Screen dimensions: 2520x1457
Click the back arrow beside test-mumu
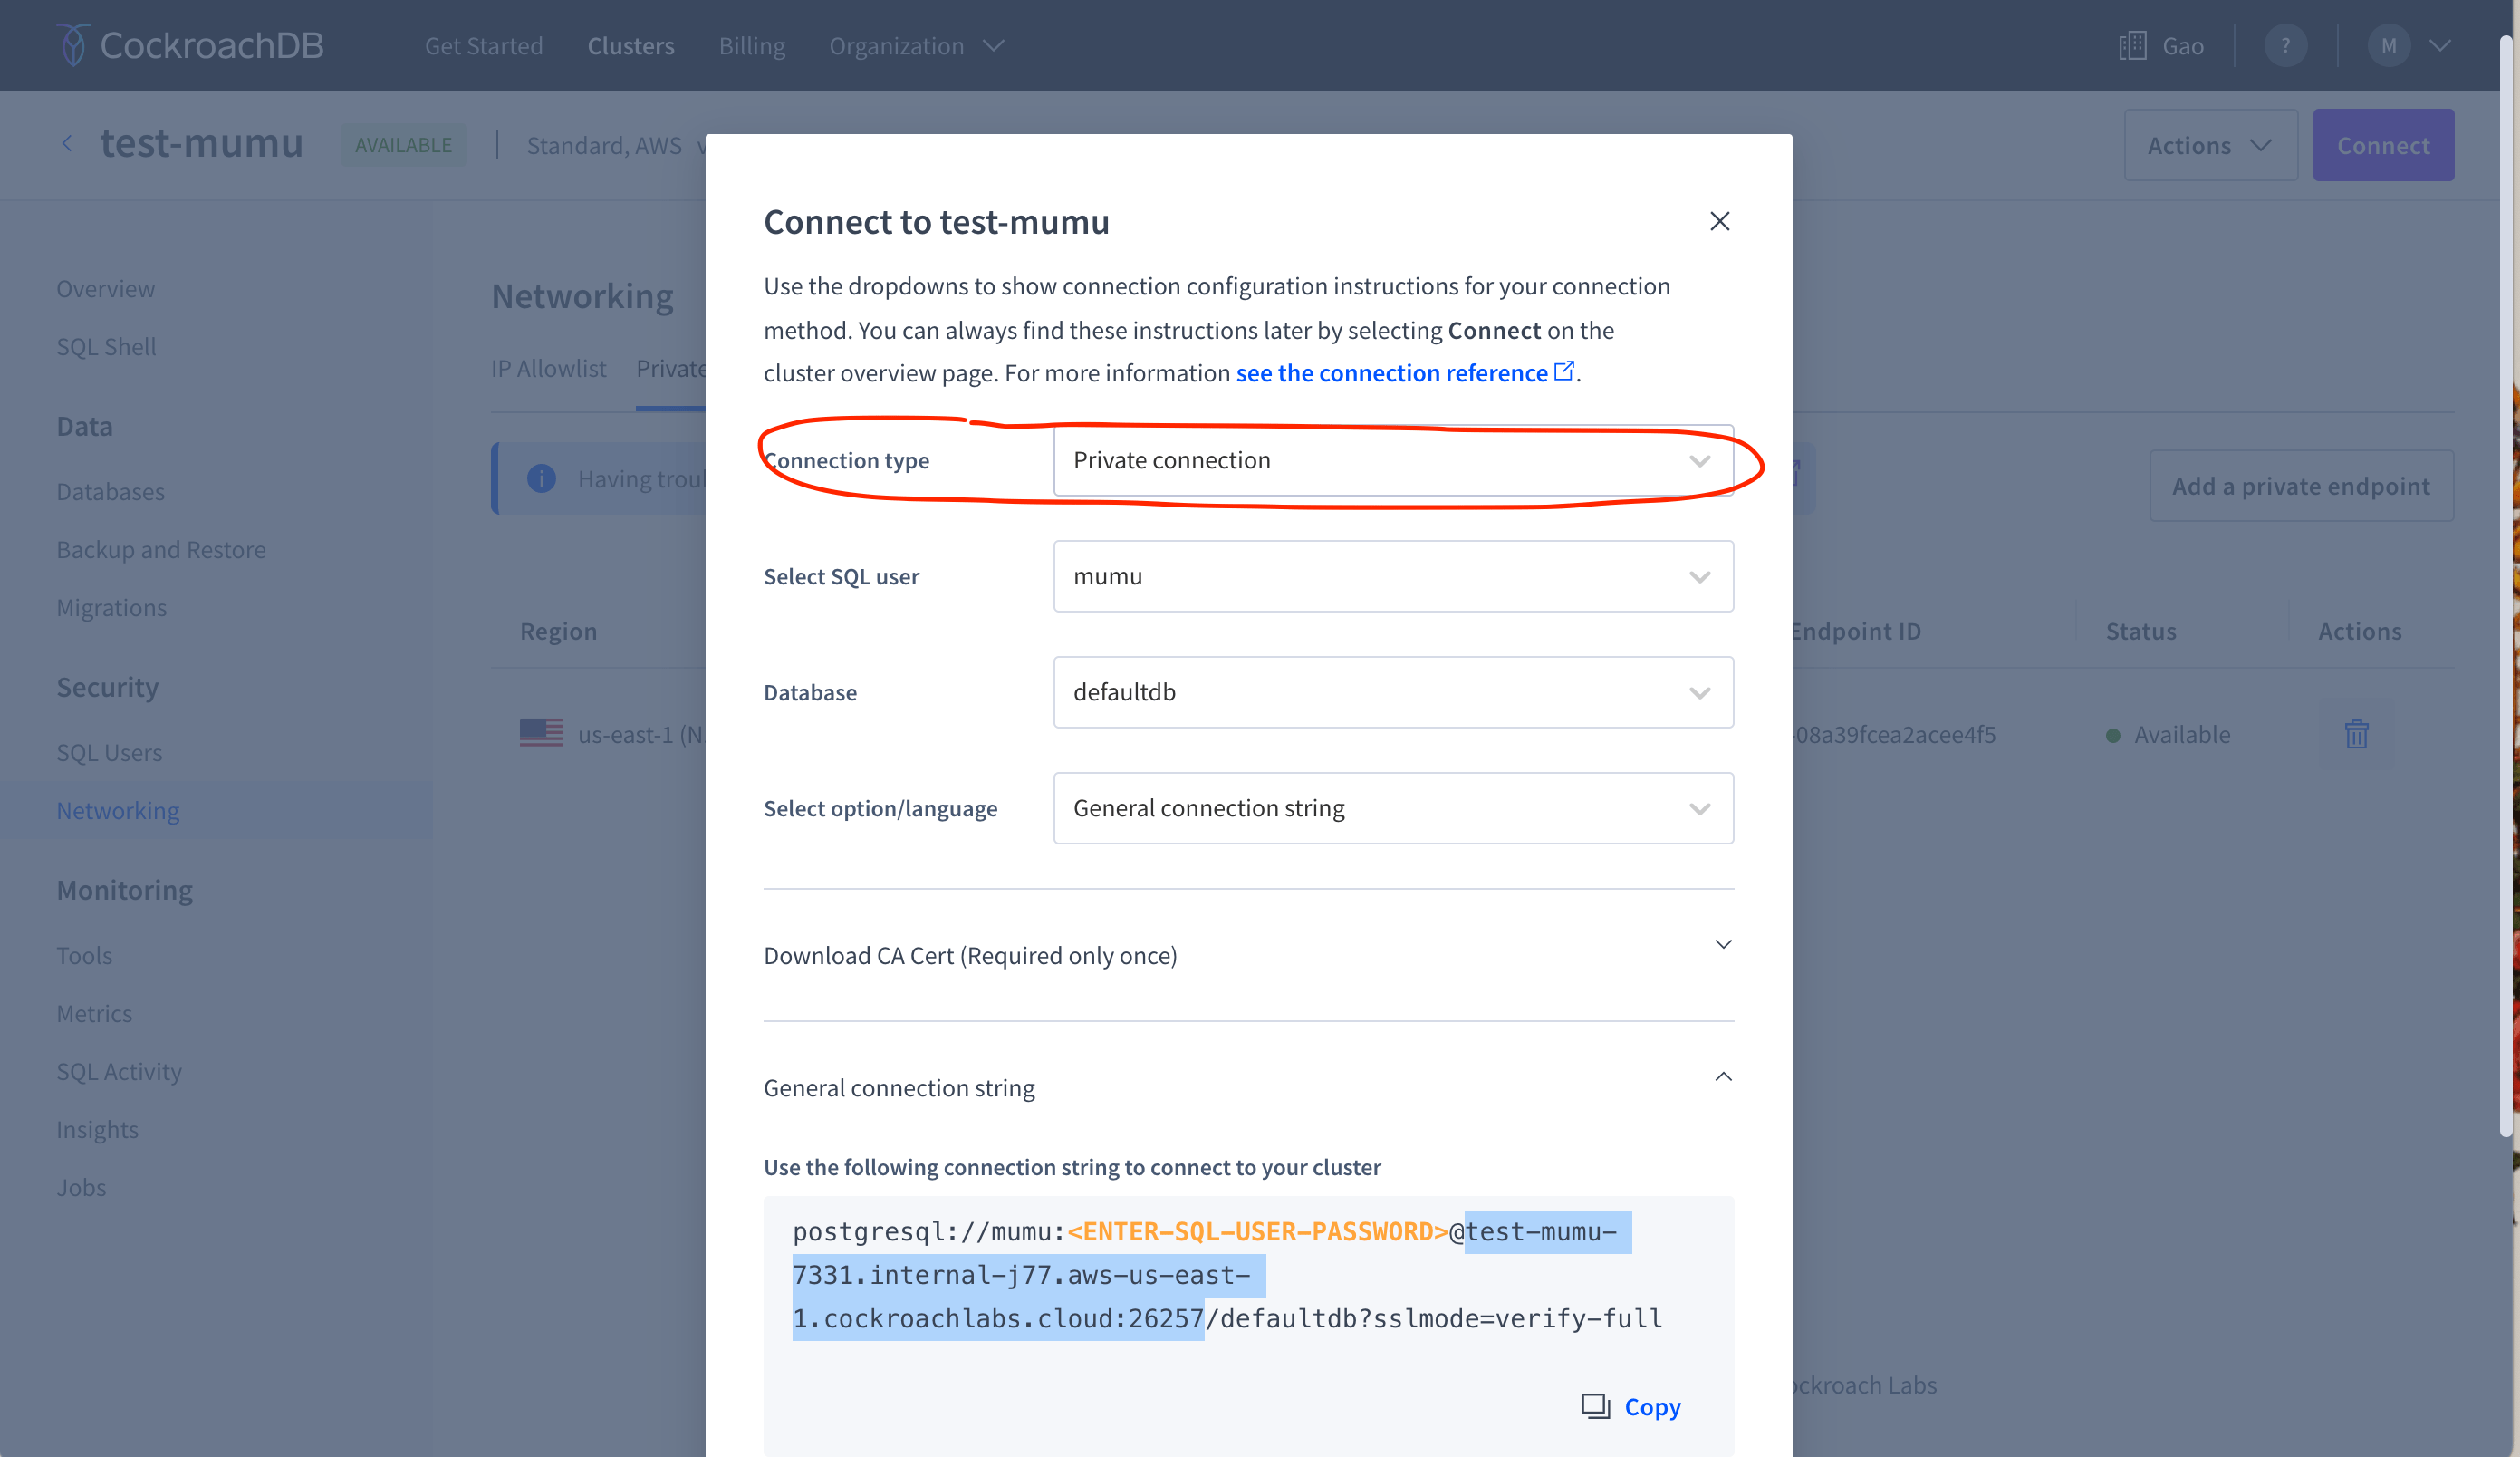tap(67, 144)
